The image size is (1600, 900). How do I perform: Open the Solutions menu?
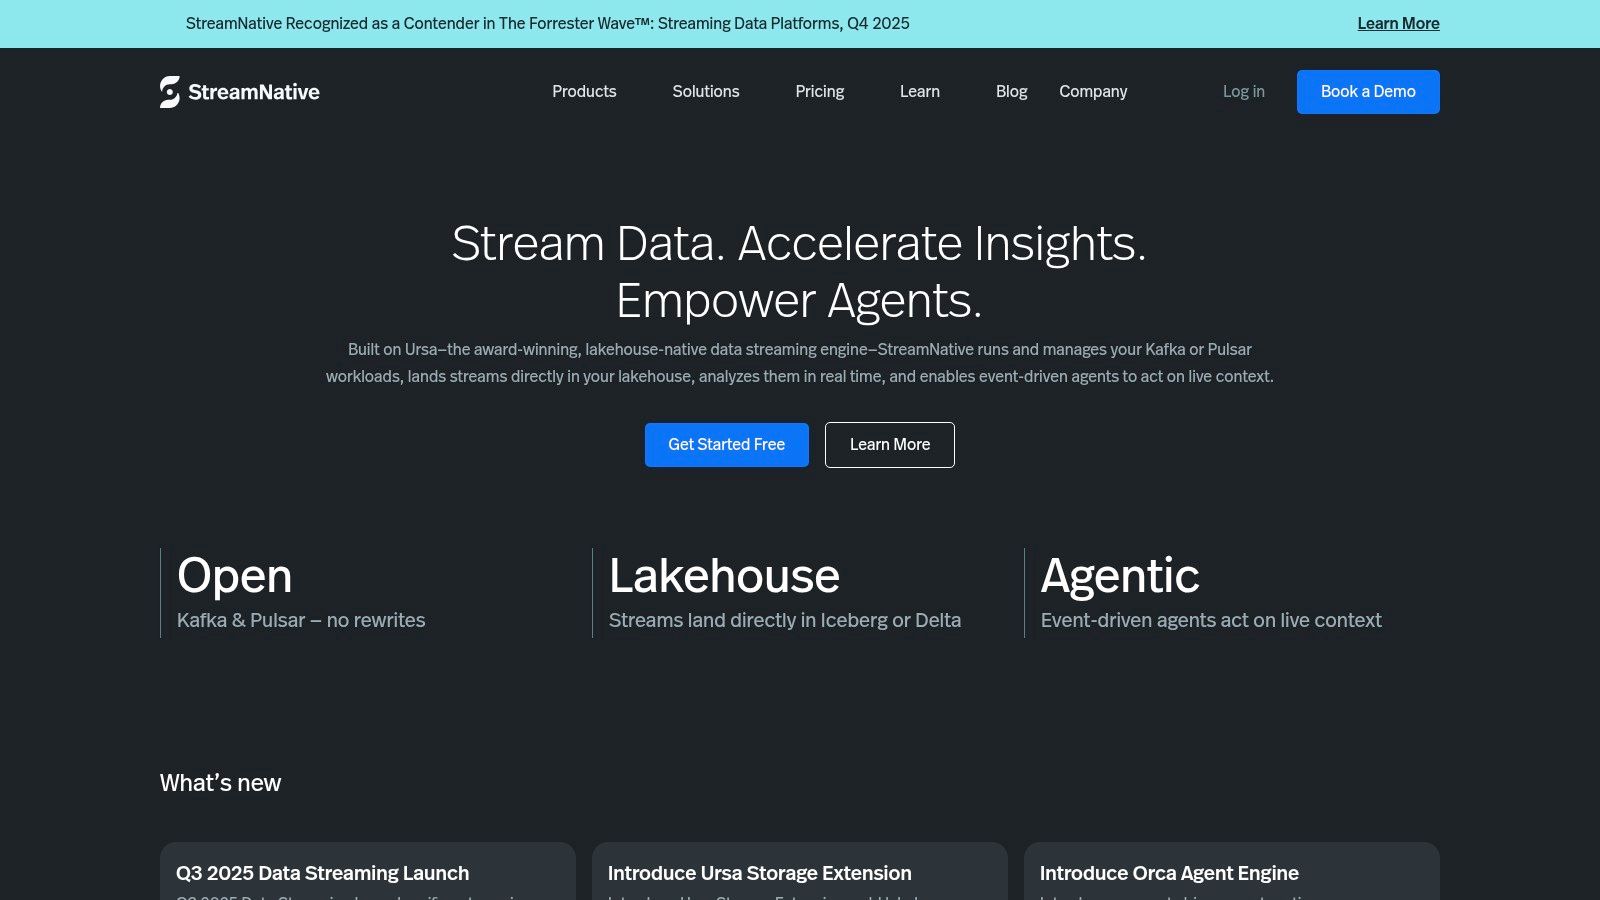pos(706,91)
